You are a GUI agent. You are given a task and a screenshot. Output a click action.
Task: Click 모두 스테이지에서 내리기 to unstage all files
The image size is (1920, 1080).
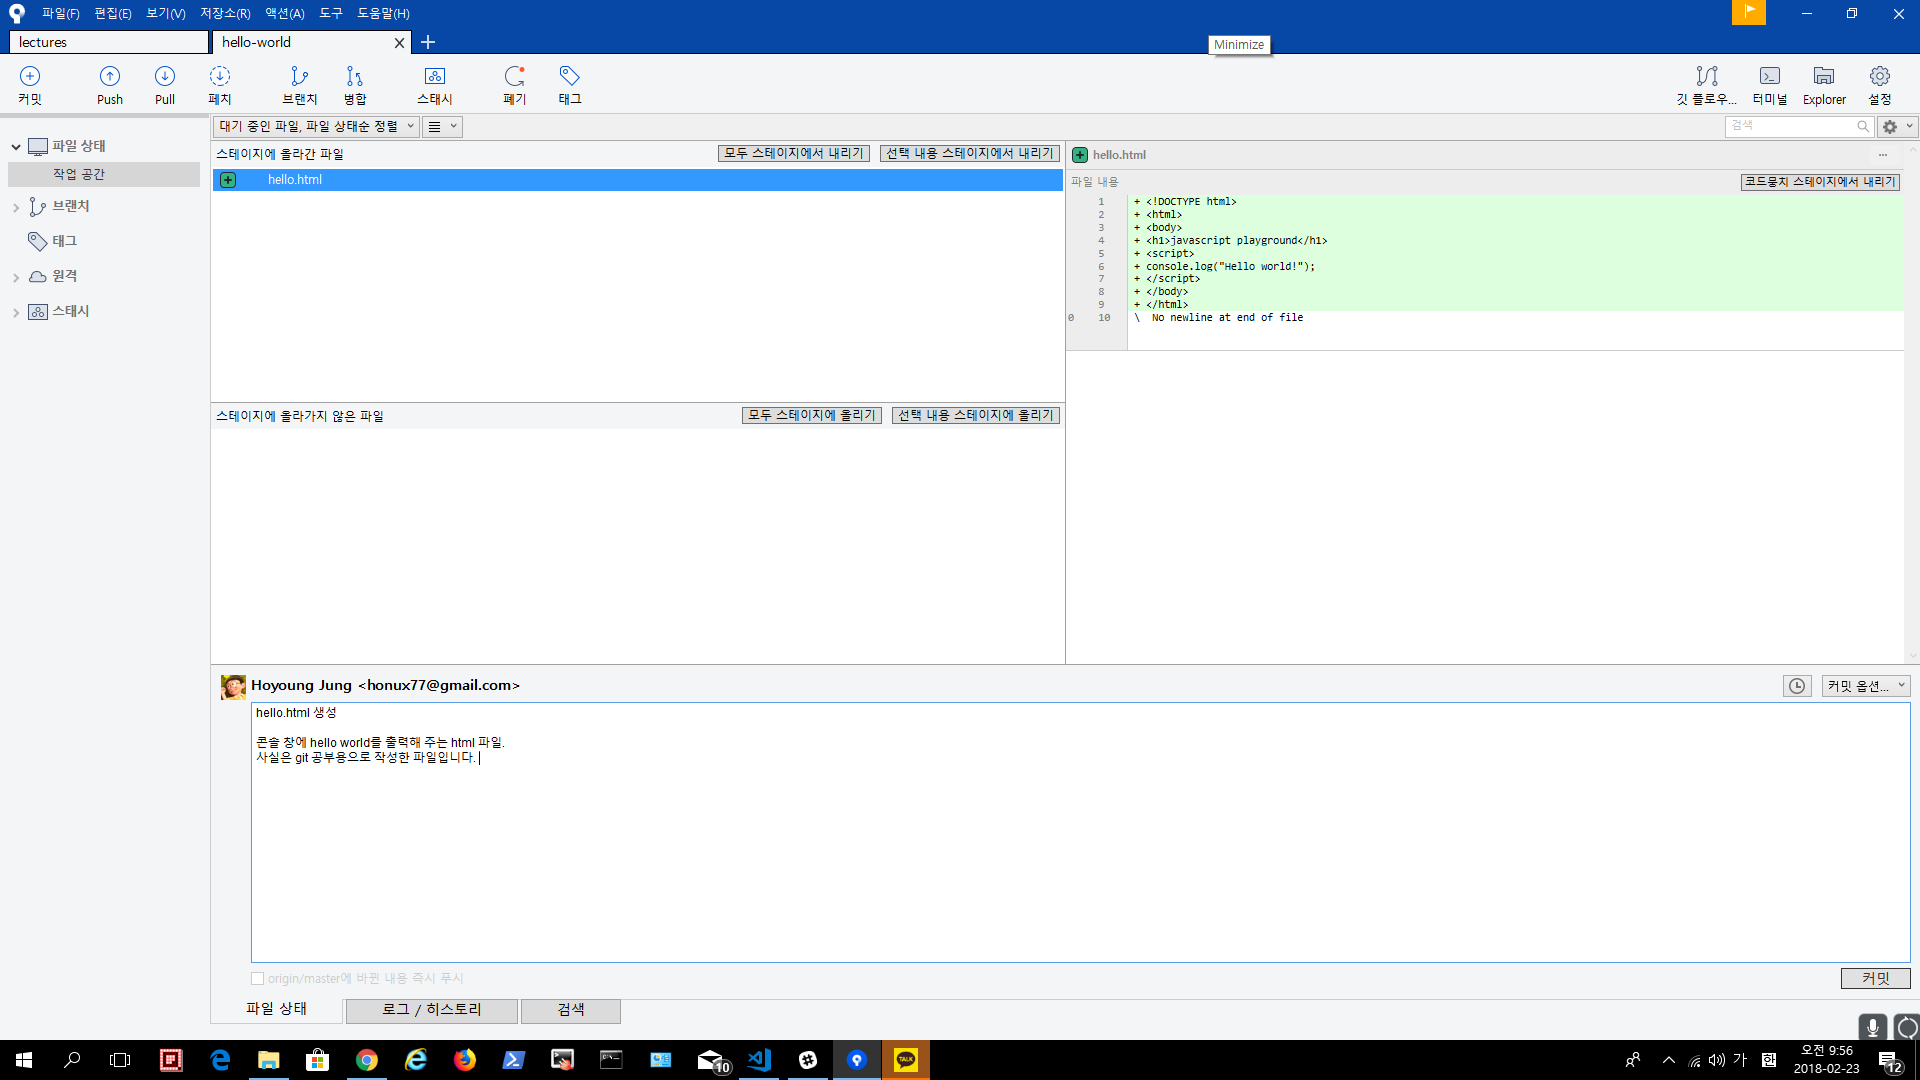click(x=793, y=153)
